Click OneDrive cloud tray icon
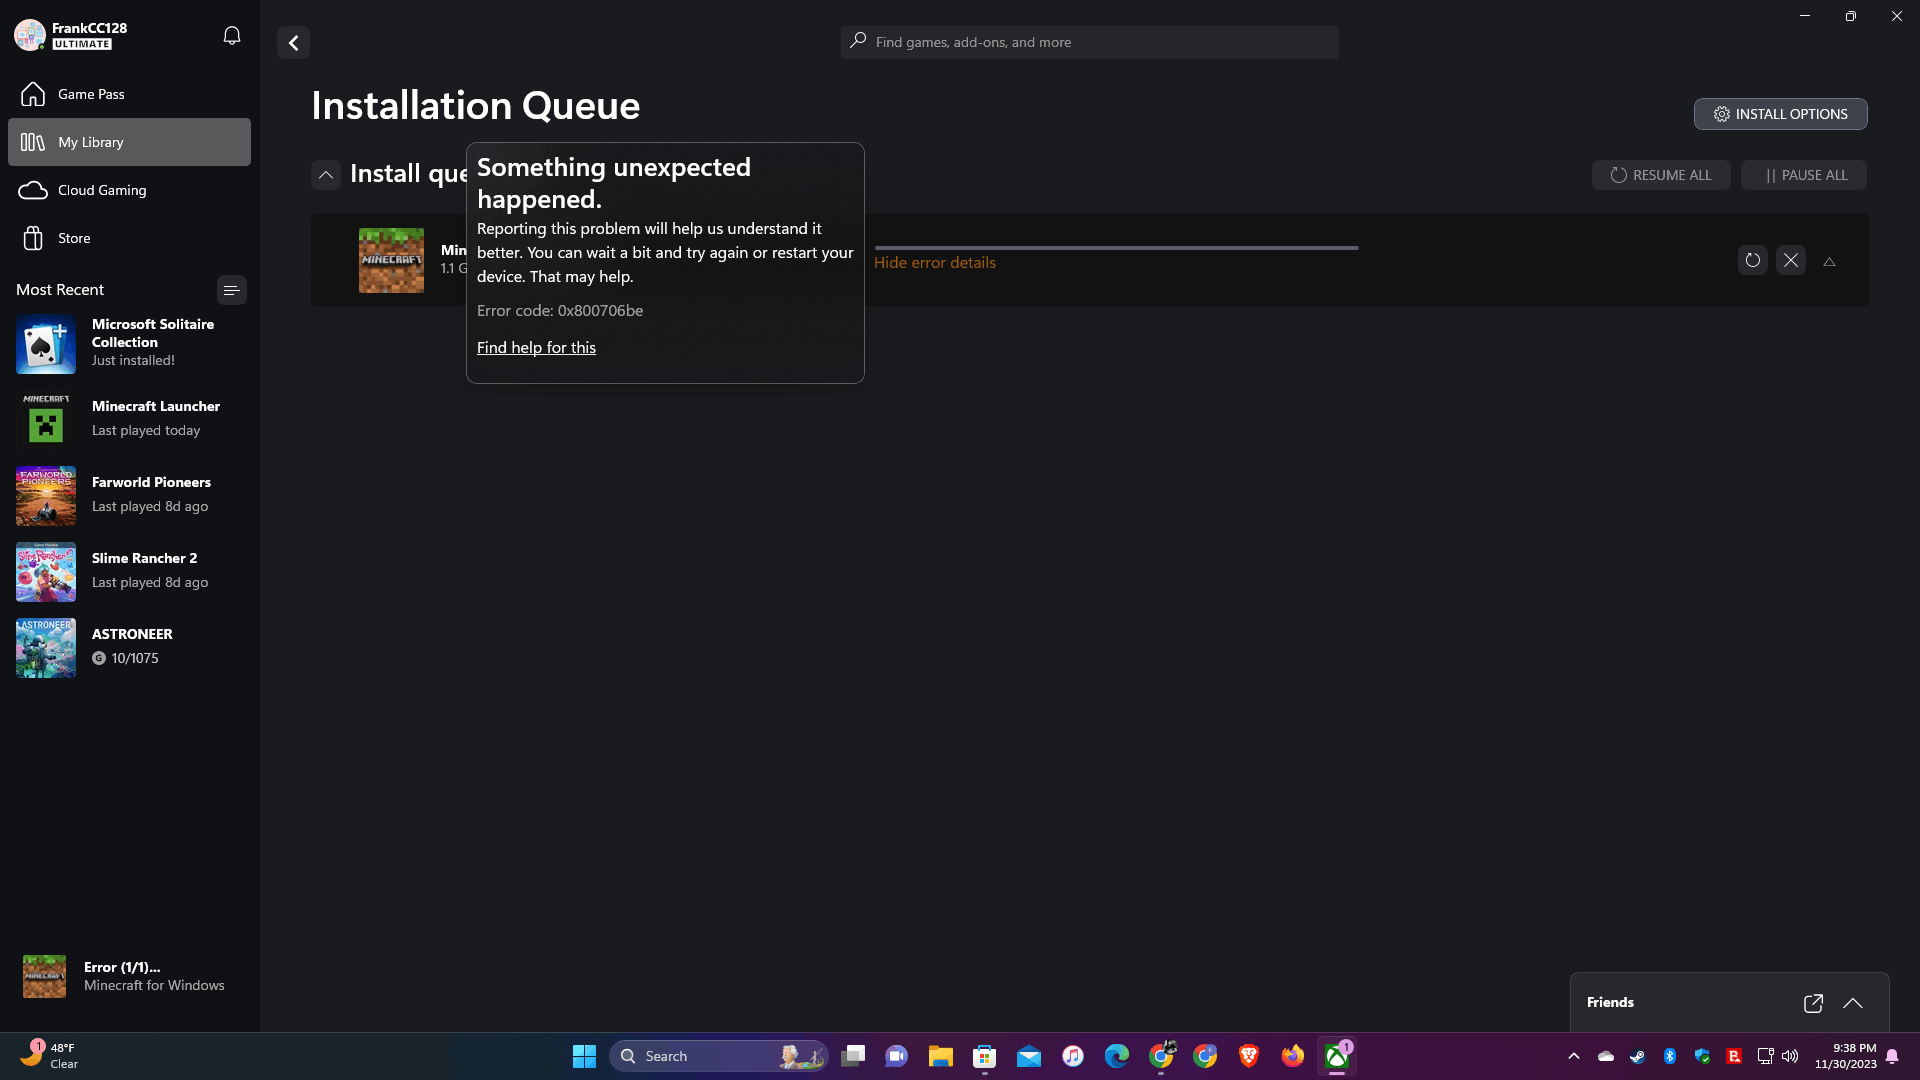This screenshot has width=1920, height=1080. (1606, 1056)
